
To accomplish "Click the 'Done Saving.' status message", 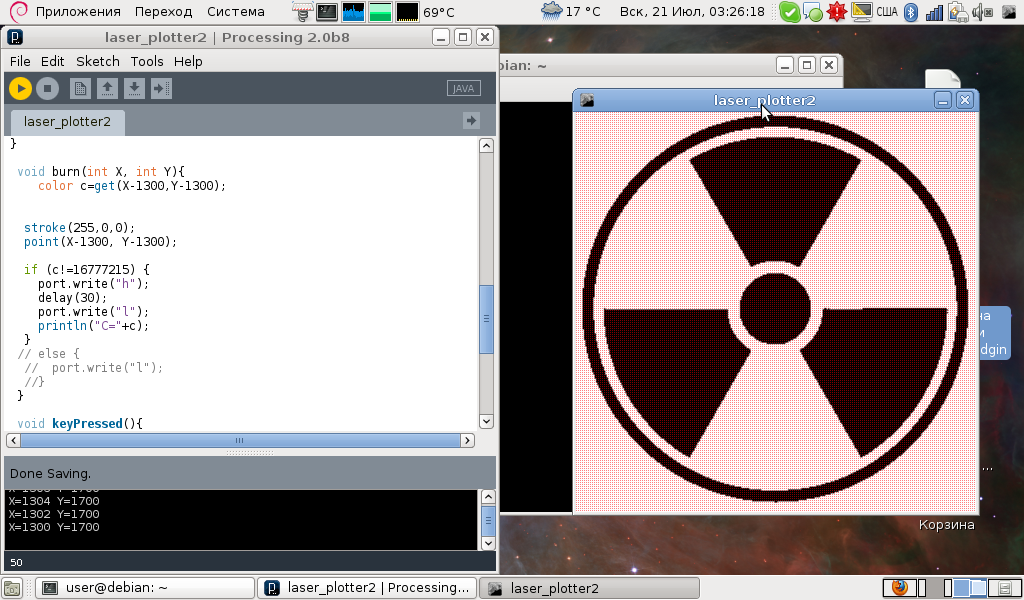I will (50, 473).
